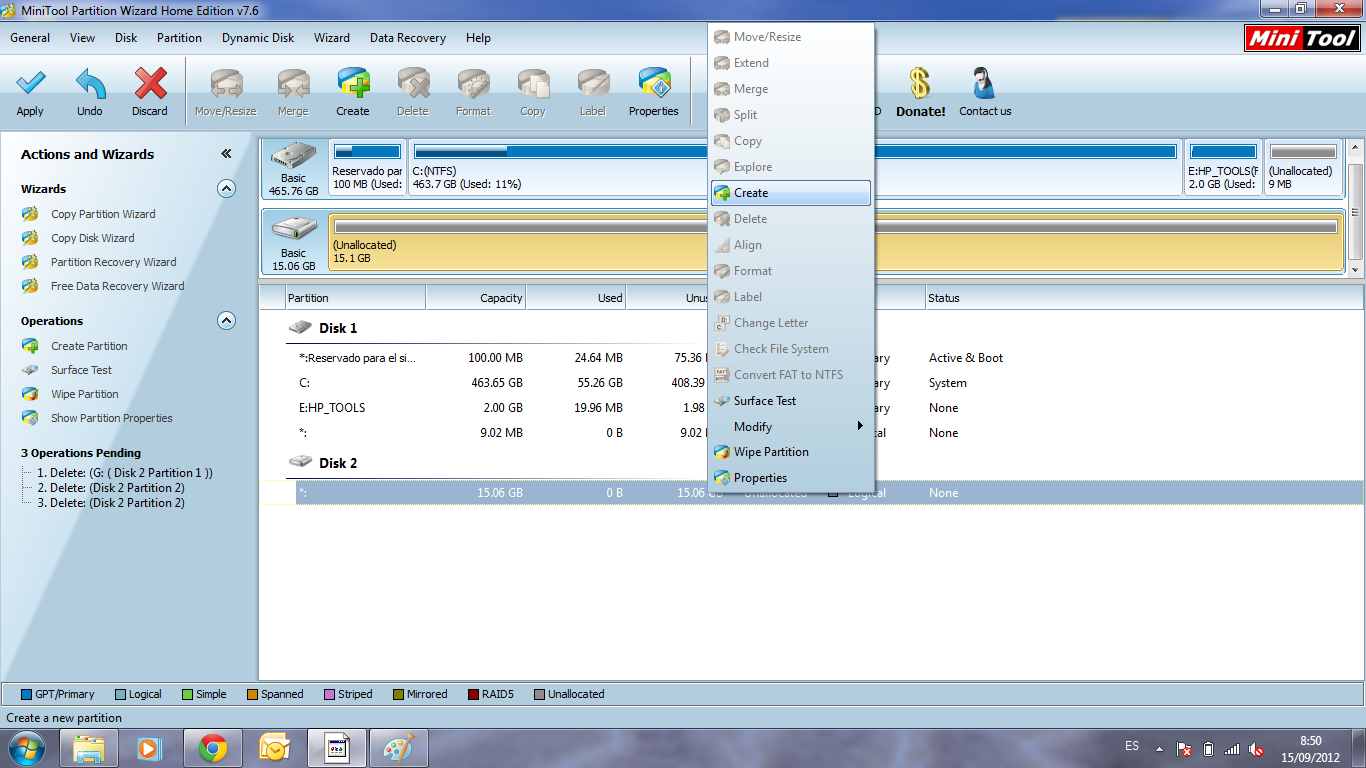Click Surface Test in Operations panel
This screenshot has height=768, width=1366.
pos(81,370)
